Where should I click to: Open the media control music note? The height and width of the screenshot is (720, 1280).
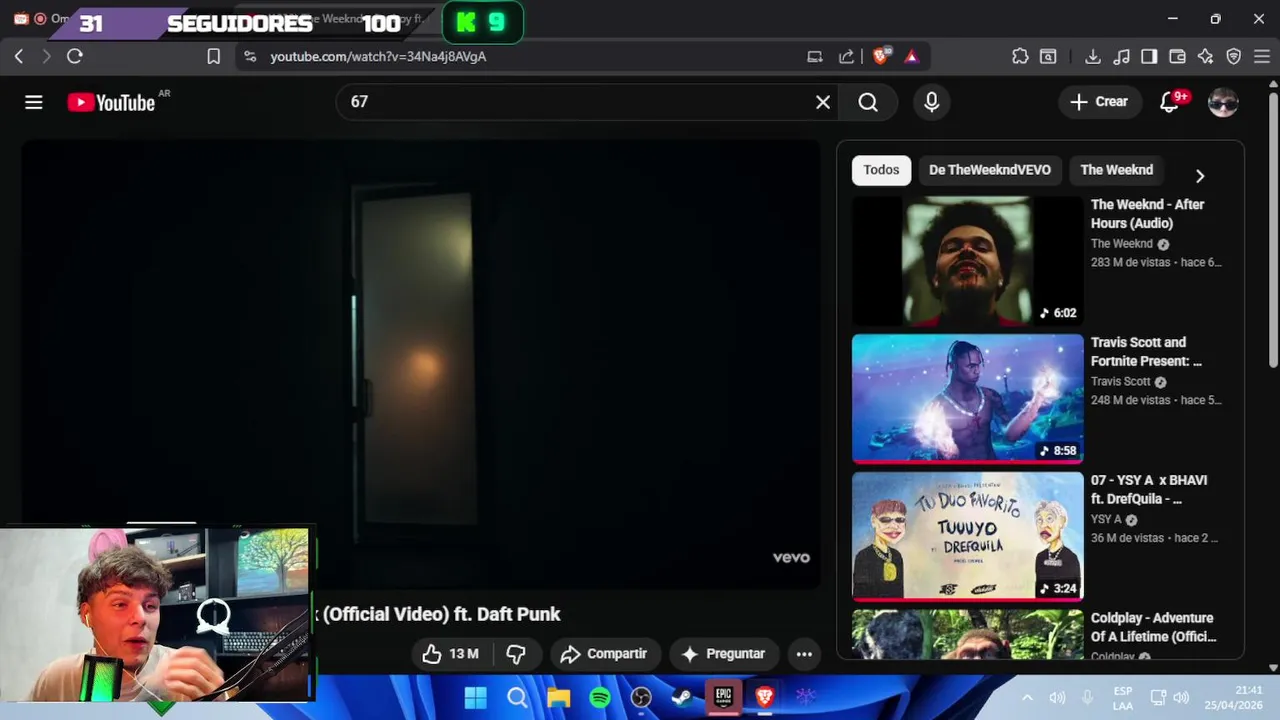(x=1121, y=57)
